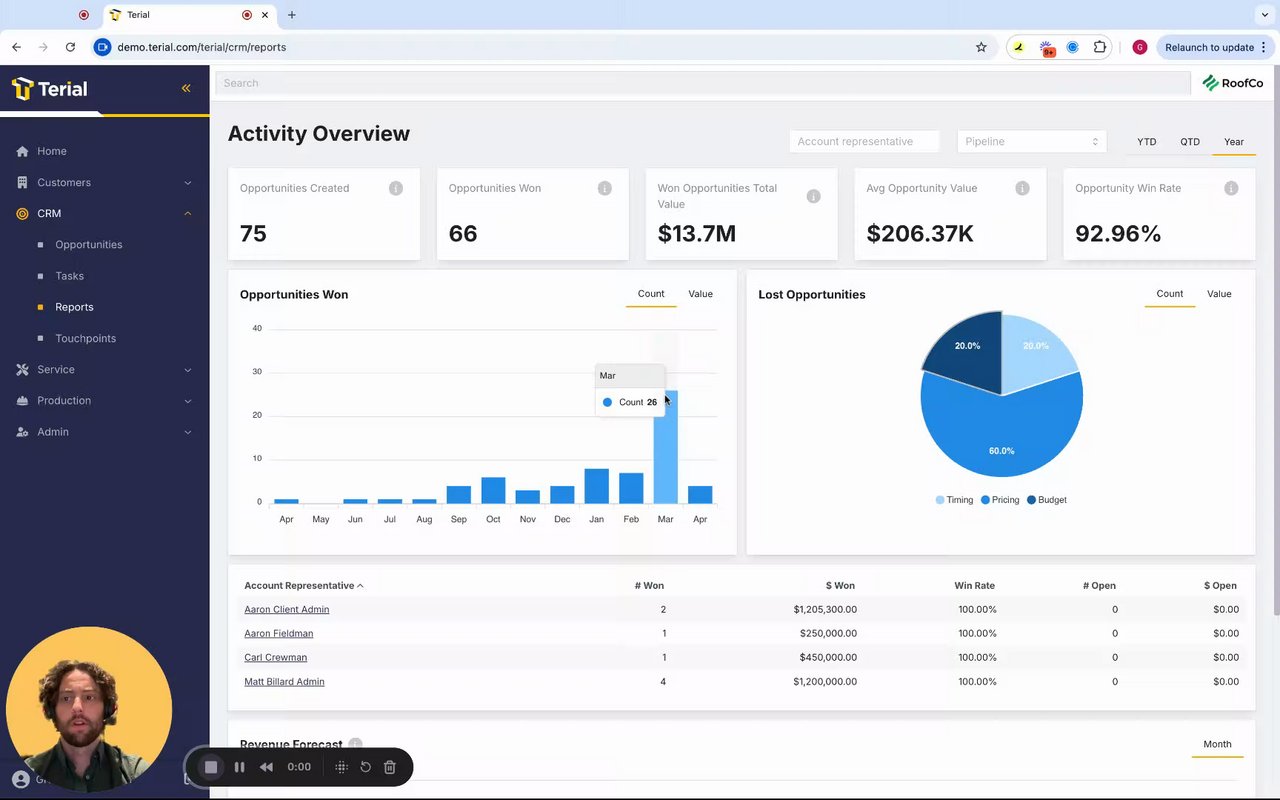
Task: Open the Aaron Client Admin link
Action: point(287,609)
